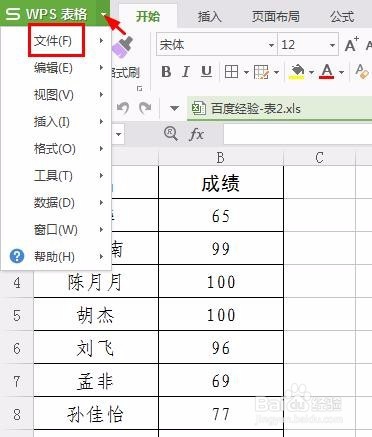
Task: Select row 8 header
Action: pos(17,414)
